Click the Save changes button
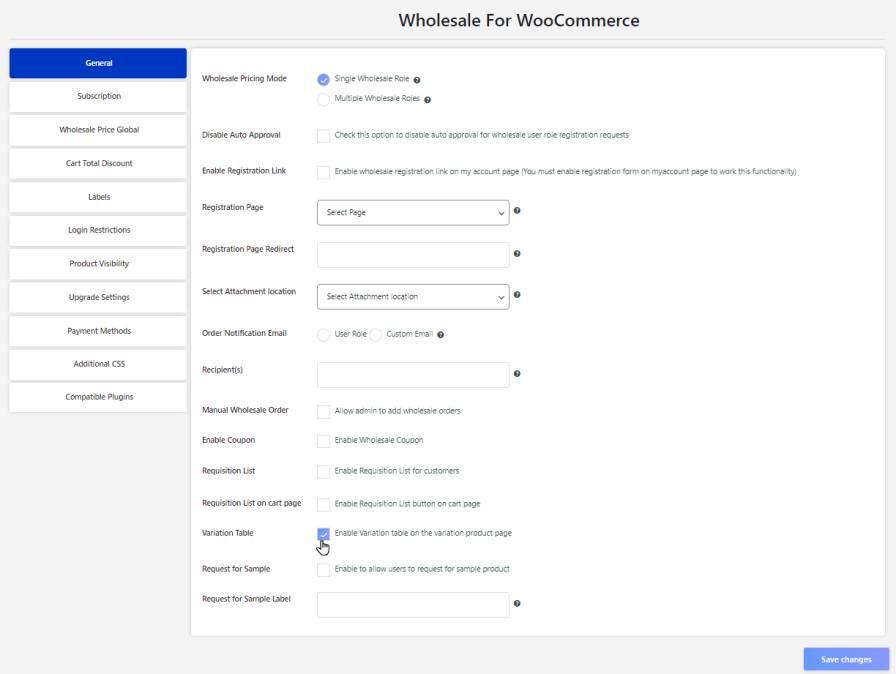896x674 pixels. [846, 659]
